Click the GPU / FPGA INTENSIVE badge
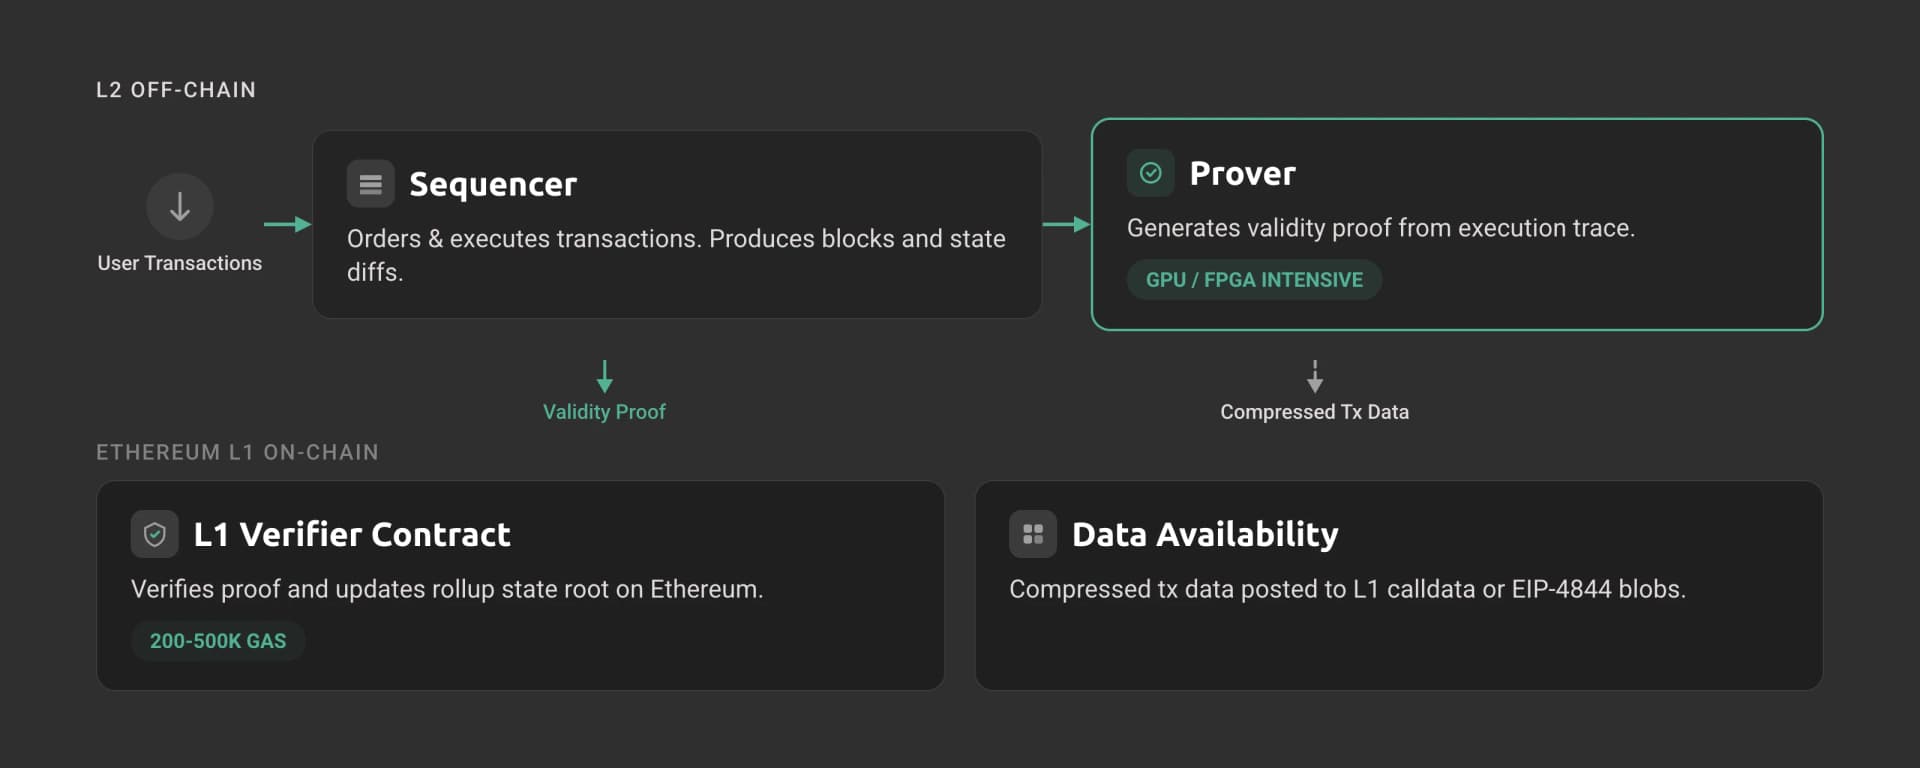This screenshot has height=768, width=1920. point(1254,280)
